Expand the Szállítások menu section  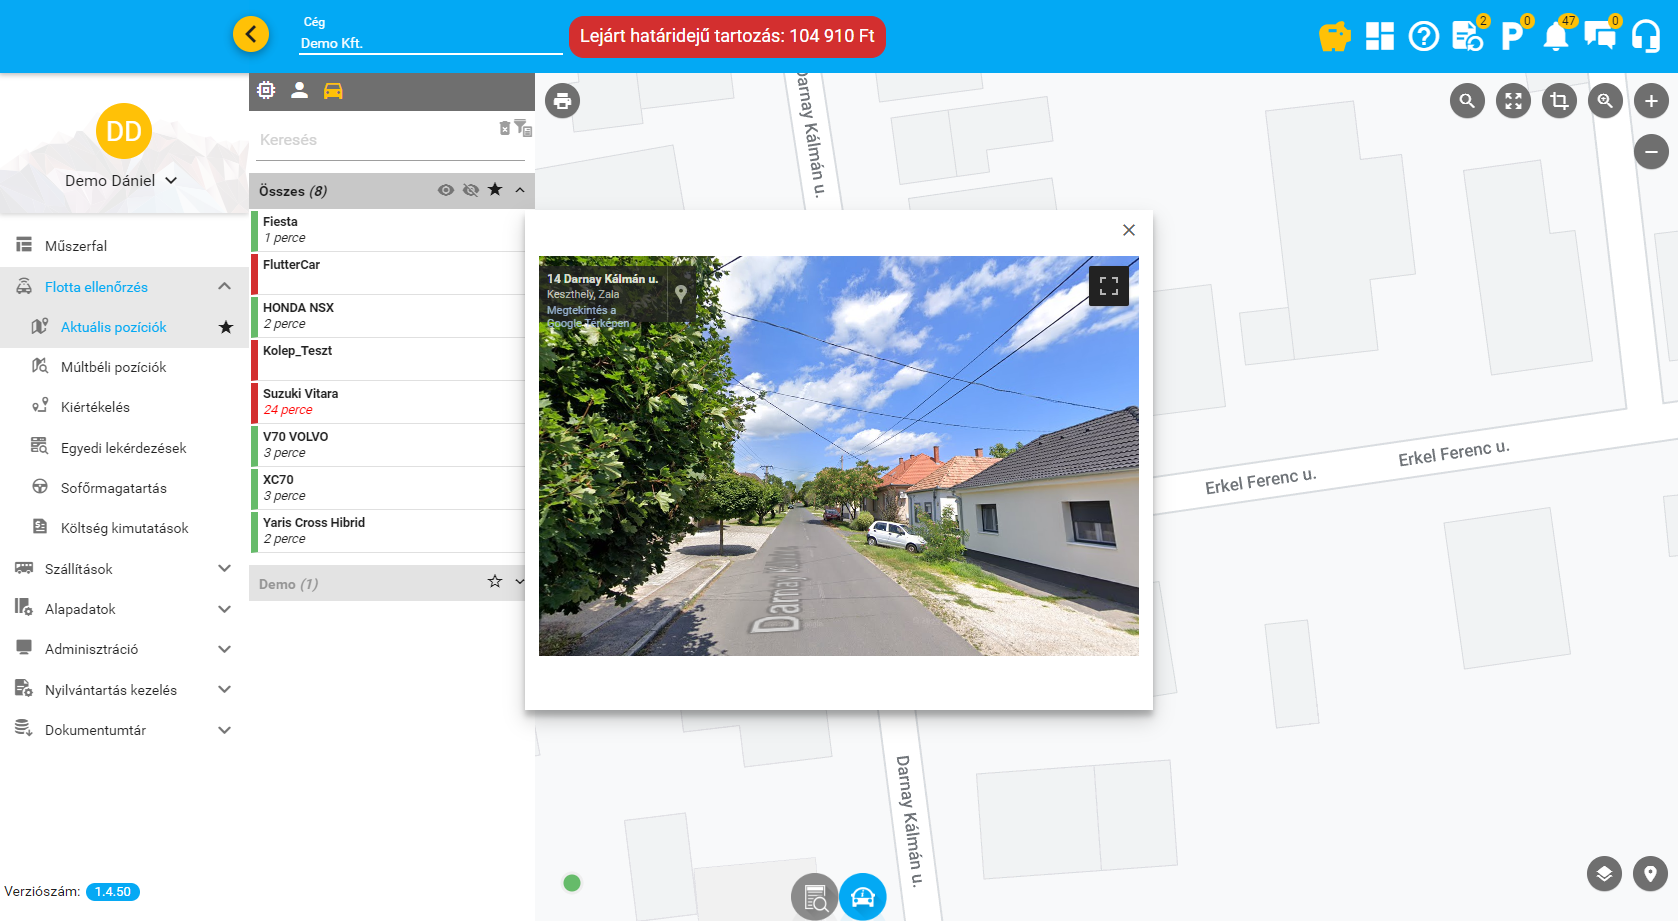click(224, 569)
